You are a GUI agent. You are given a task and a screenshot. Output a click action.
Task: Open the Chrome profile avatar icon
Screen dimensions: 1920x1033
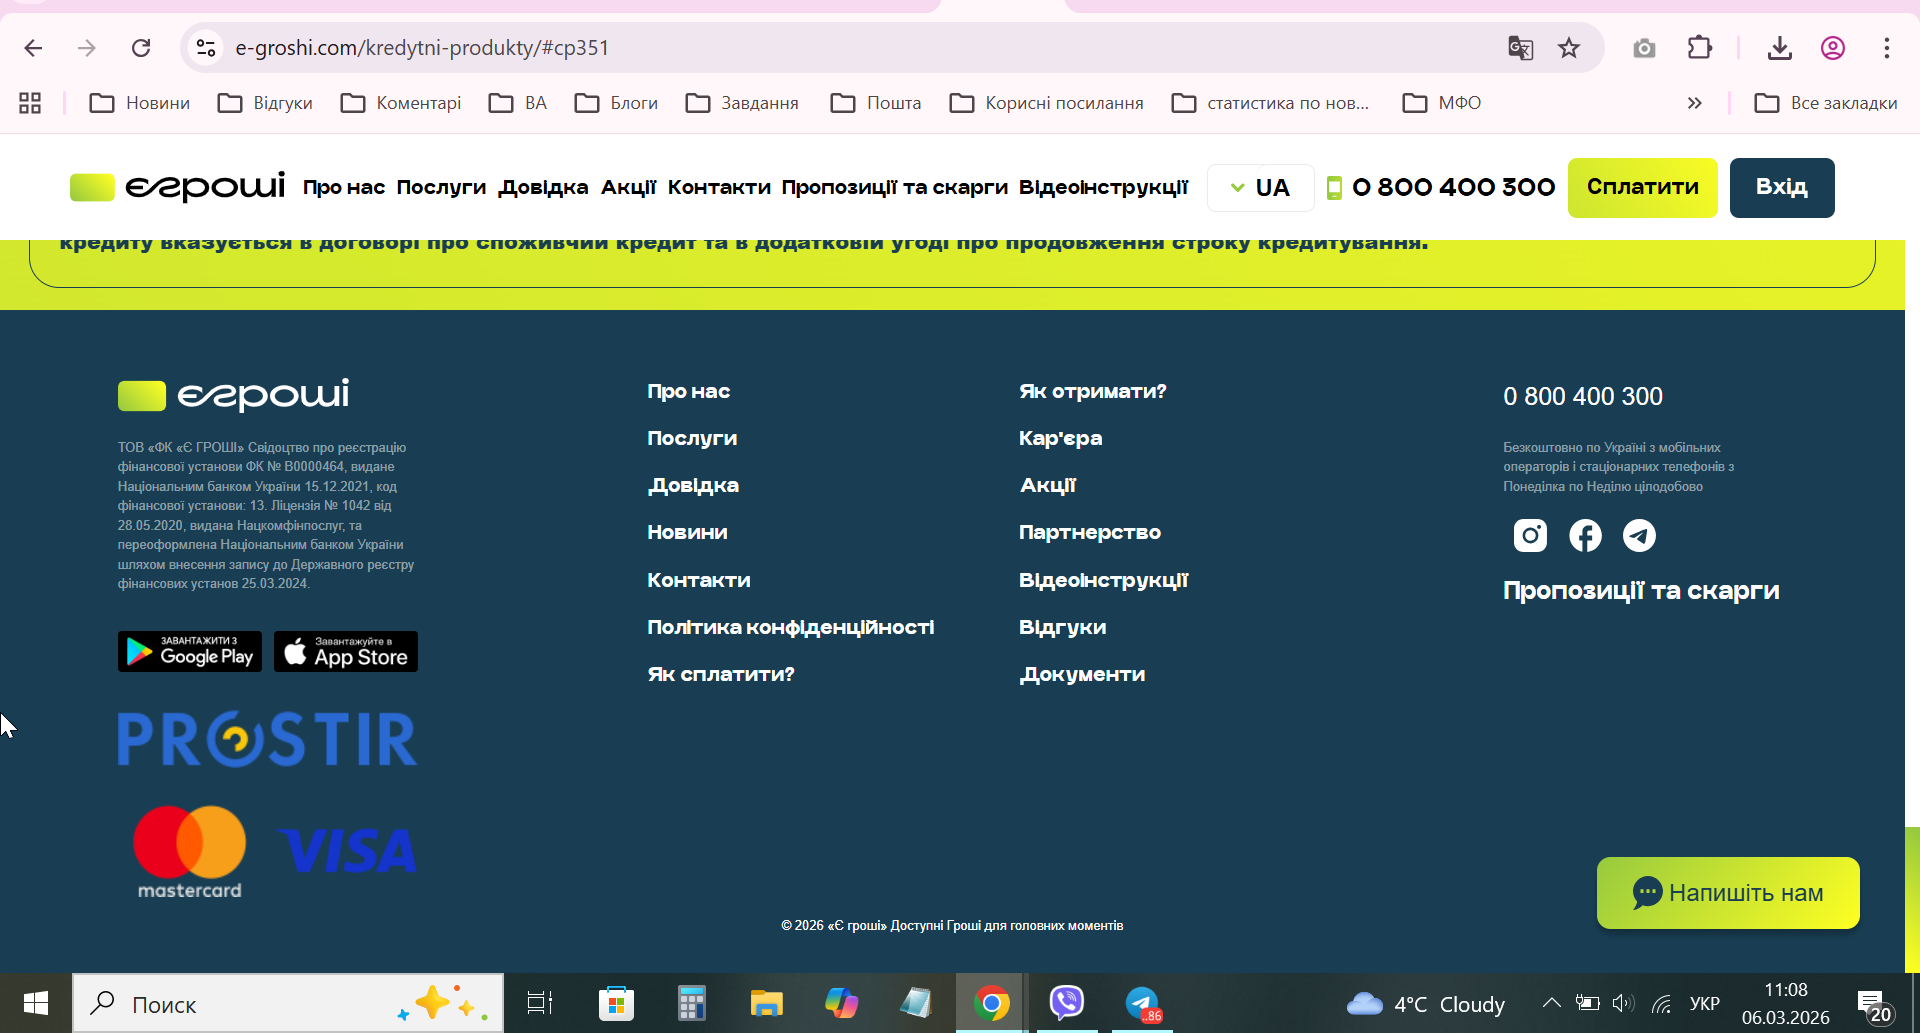(x=1833, y=48)
